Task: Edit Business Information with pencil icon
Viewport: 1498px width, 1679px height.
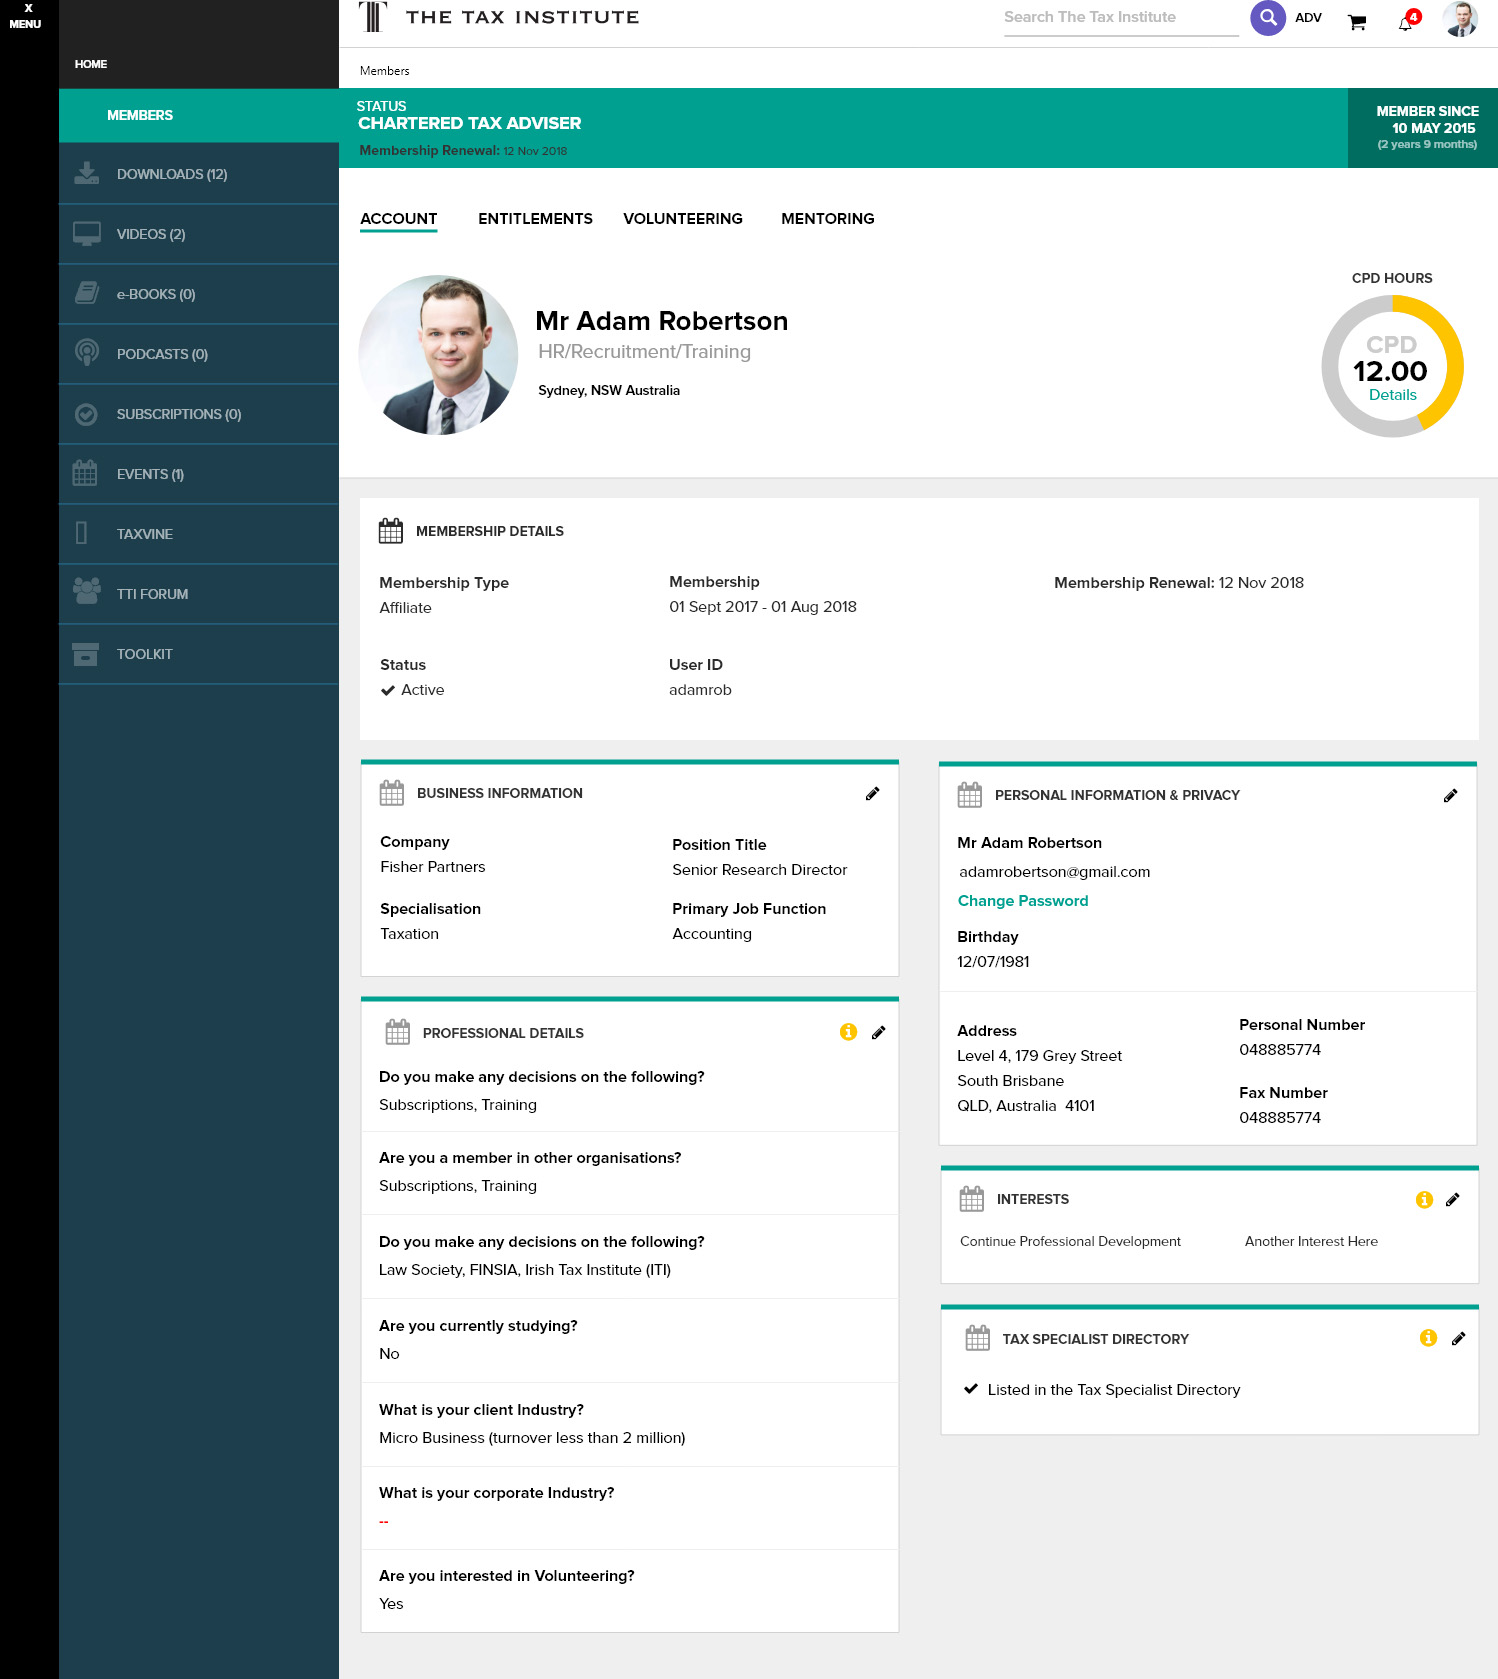Action: tap(872, 794)
